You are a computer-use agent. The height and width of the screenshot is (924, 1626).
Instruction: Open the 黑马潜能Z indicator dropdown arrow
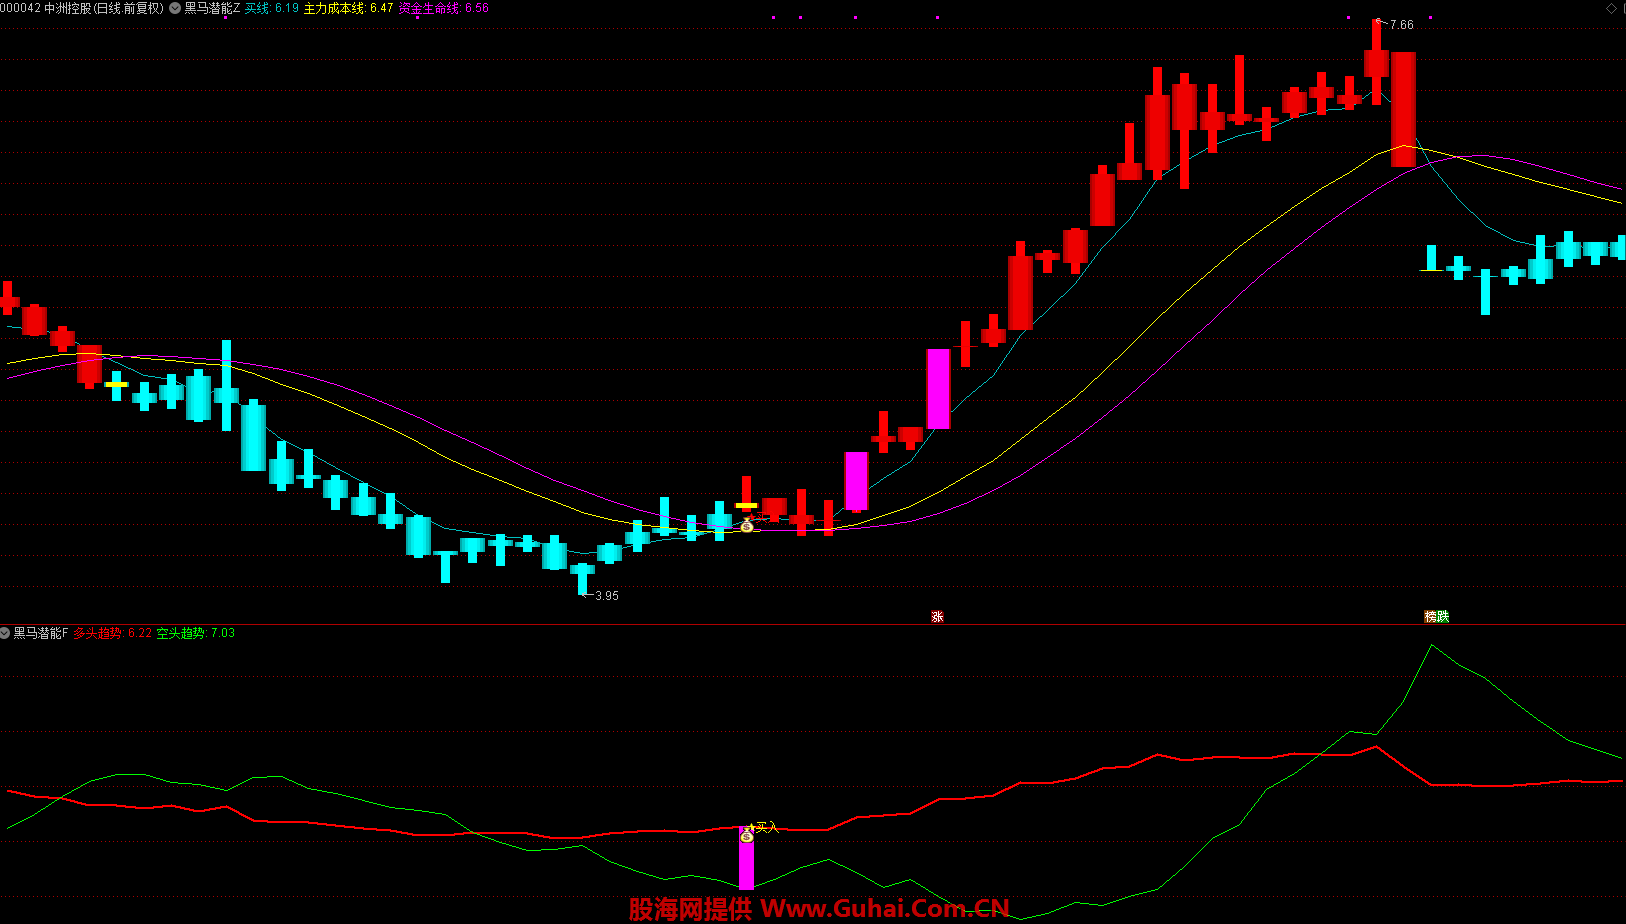176,8
